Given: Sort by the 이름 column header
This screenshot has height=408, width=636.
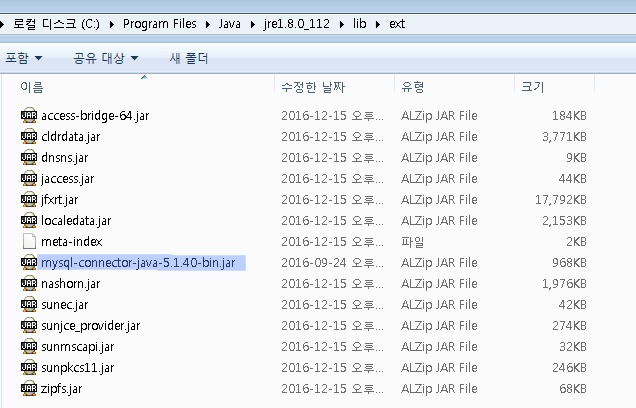Looking at the screenshot, I should click(x=138, y=87).
